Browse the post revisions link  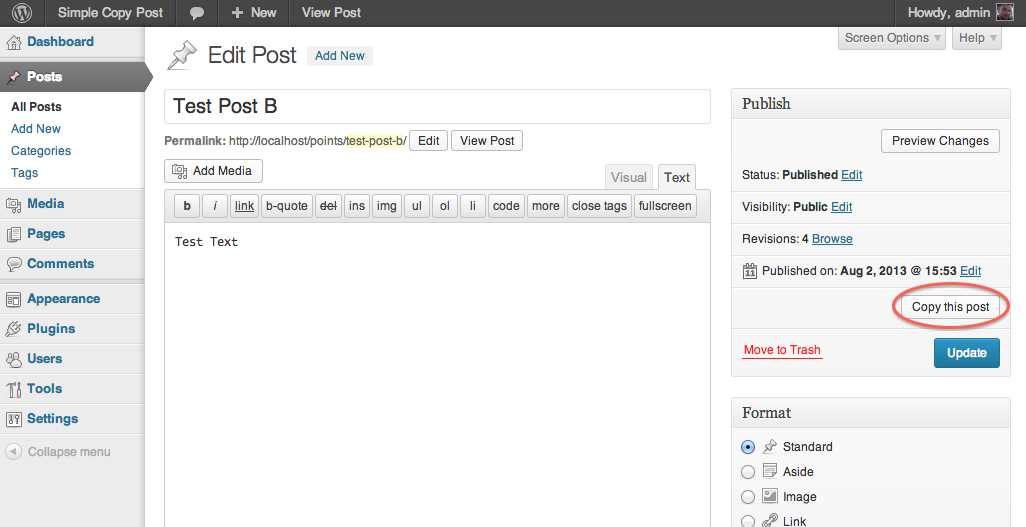832,239
